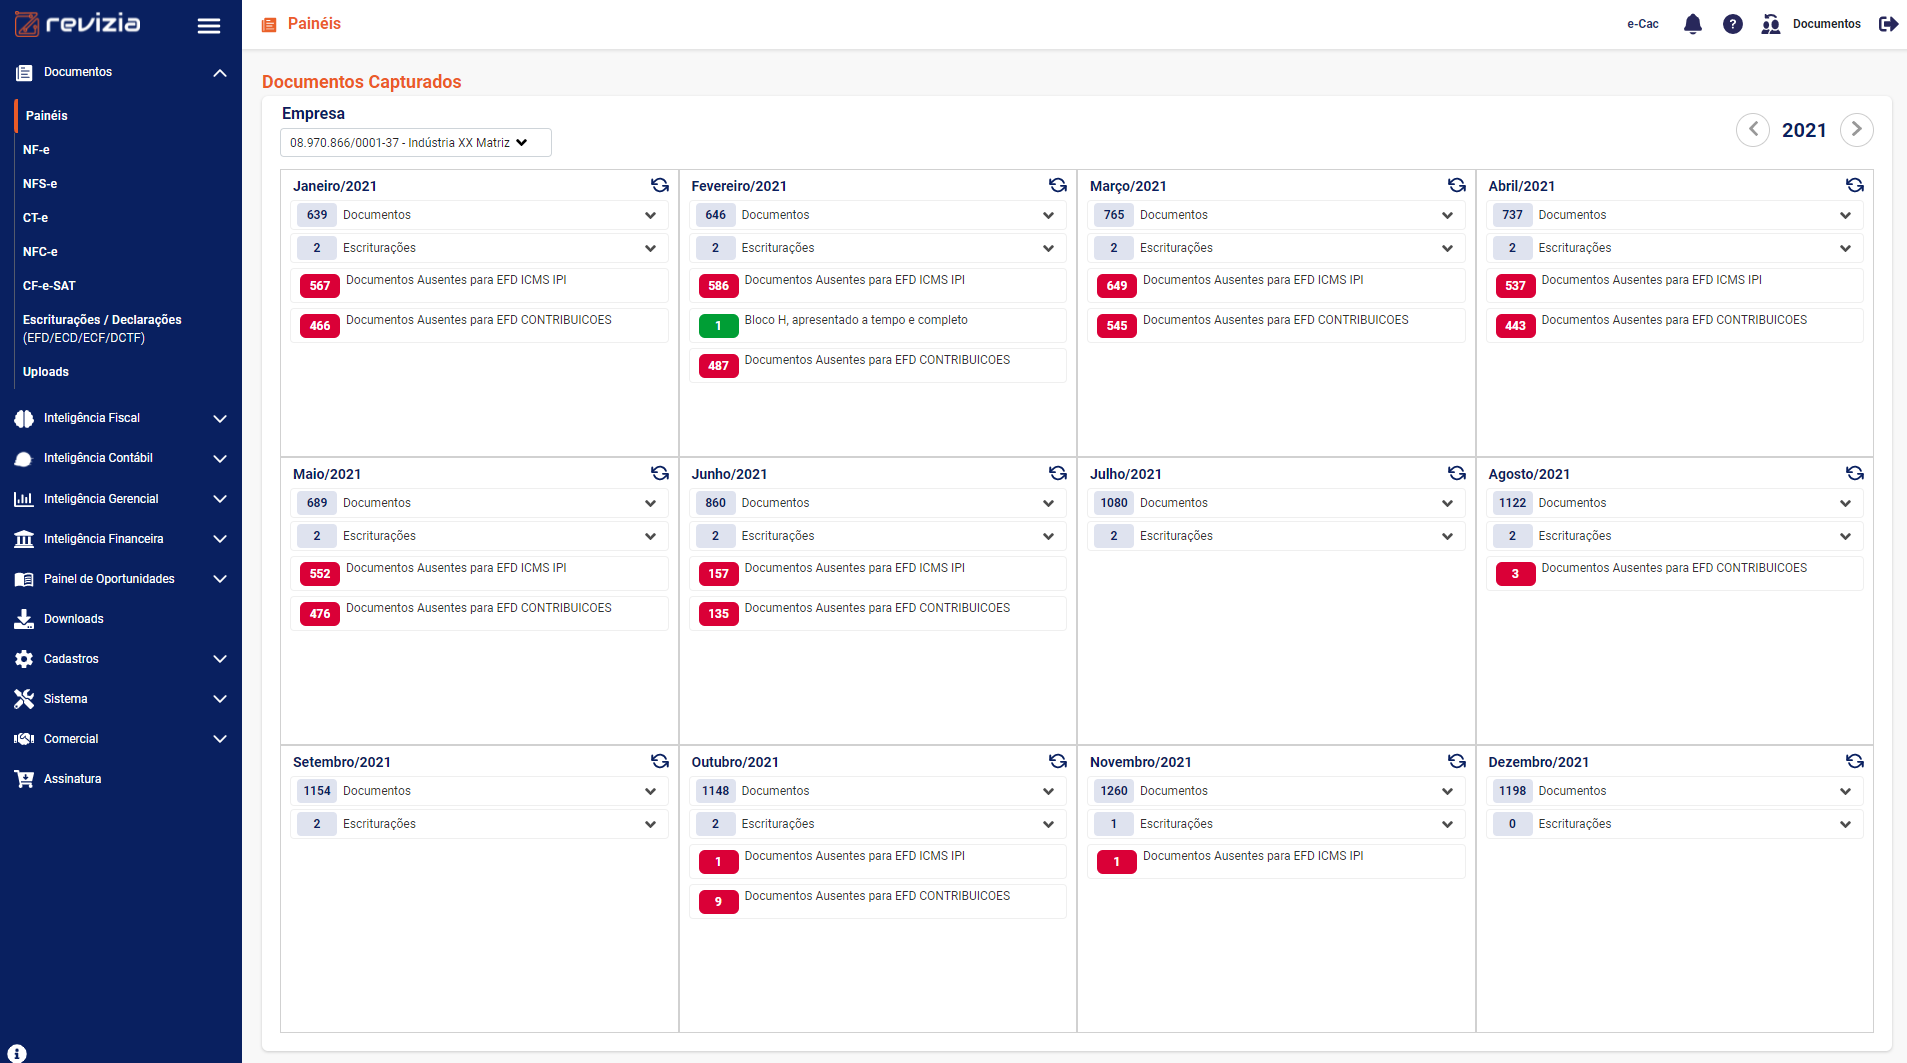The height and width of the screenshot is (1063, 1907).
Task: Click the Inteligência Financeira bank icon
Action: coord(24,539)
